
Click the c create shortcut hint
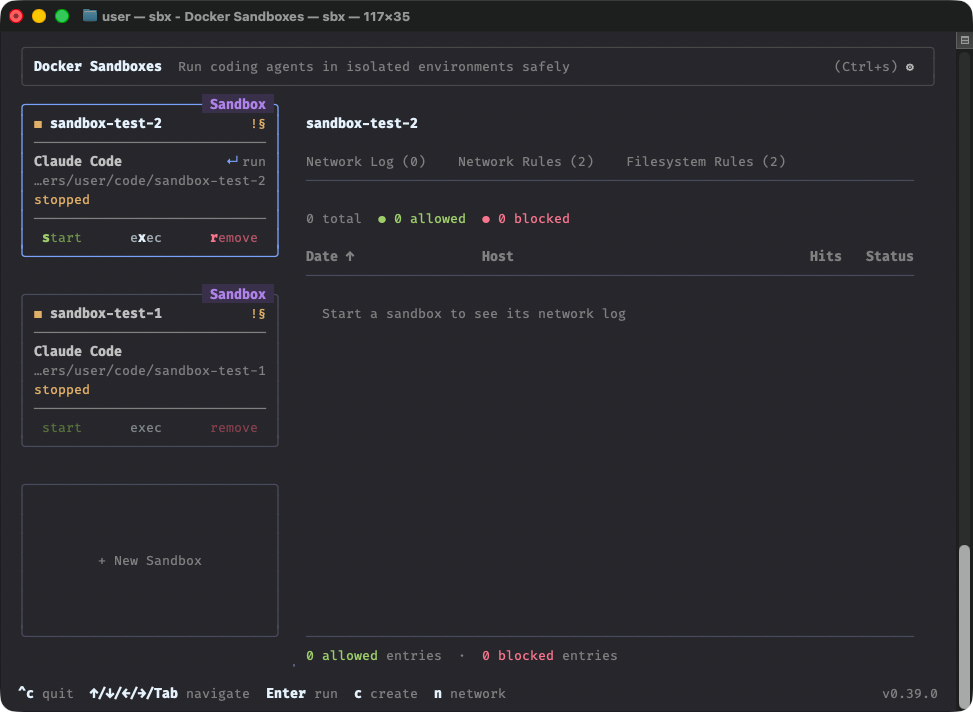pos(386,693)
